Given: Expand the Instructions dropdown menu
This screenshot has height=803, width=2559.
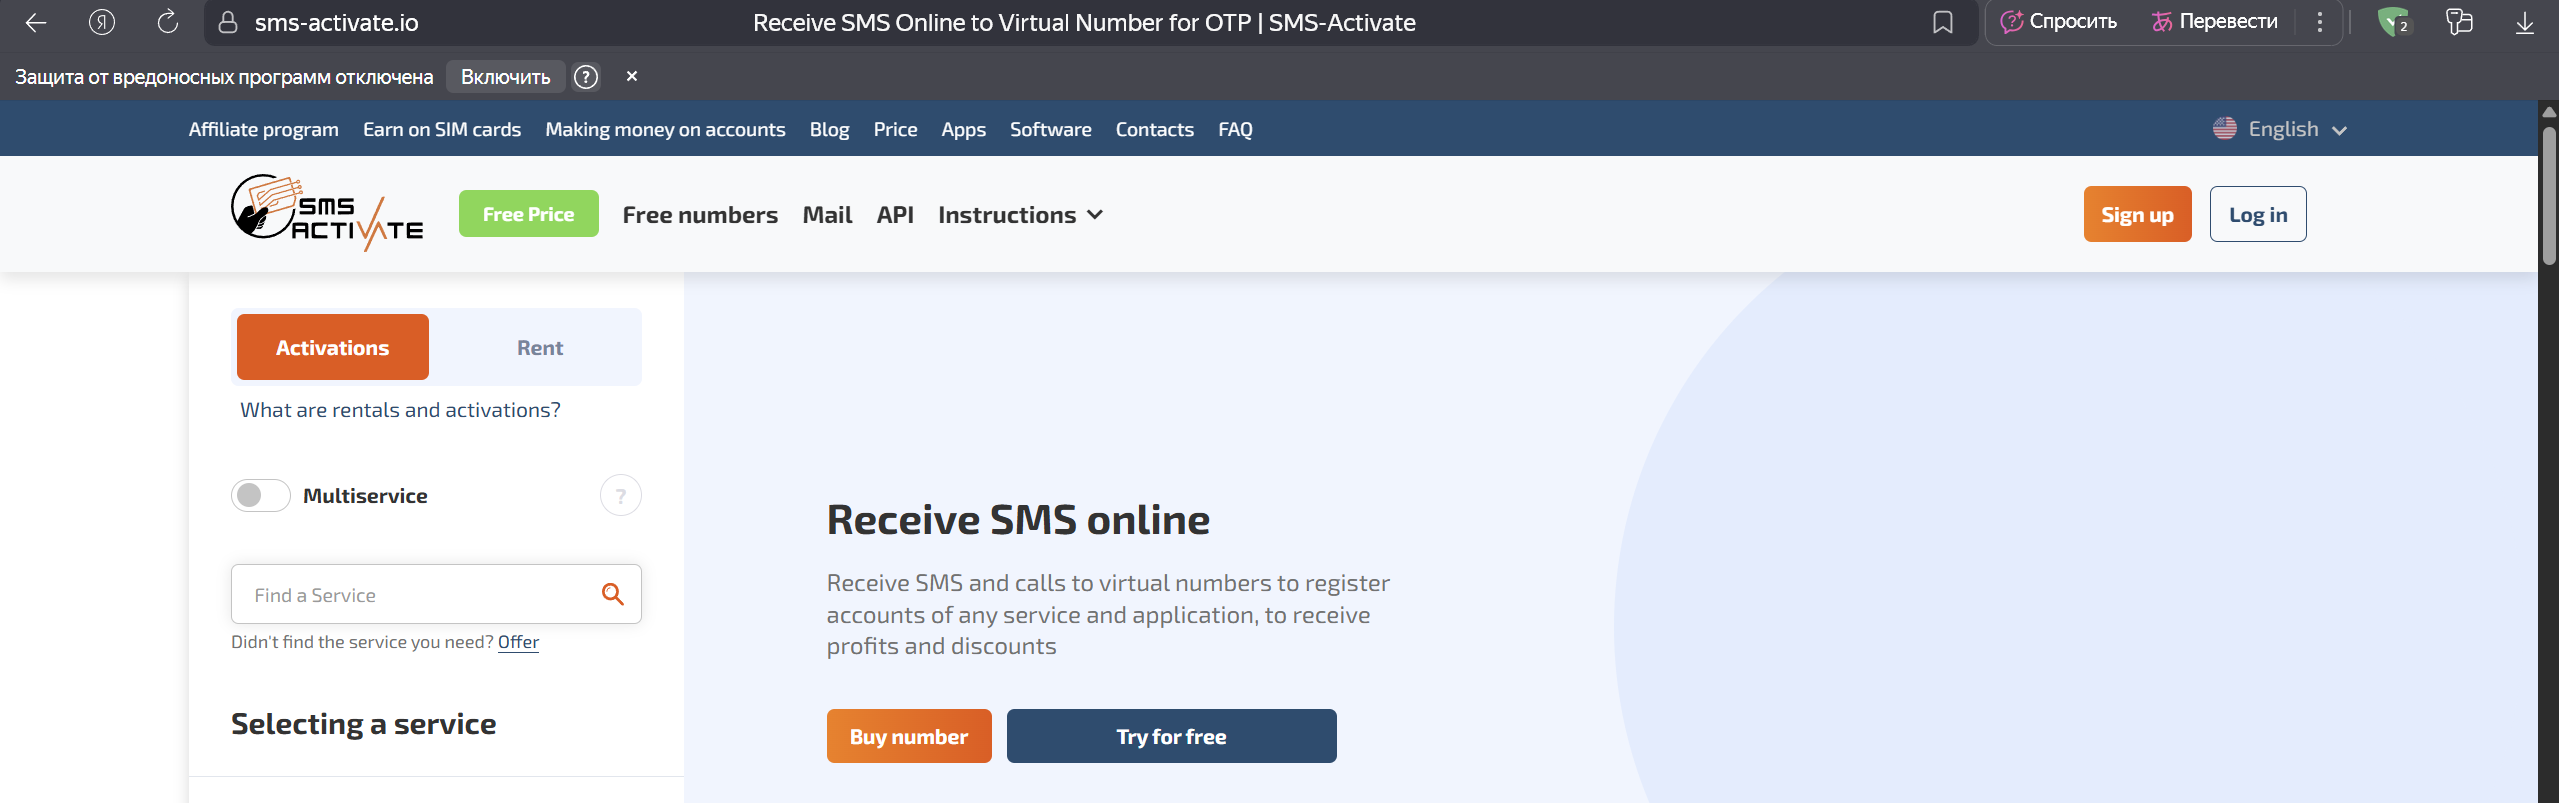Looking at the screenshot, I should [1020, 215].
